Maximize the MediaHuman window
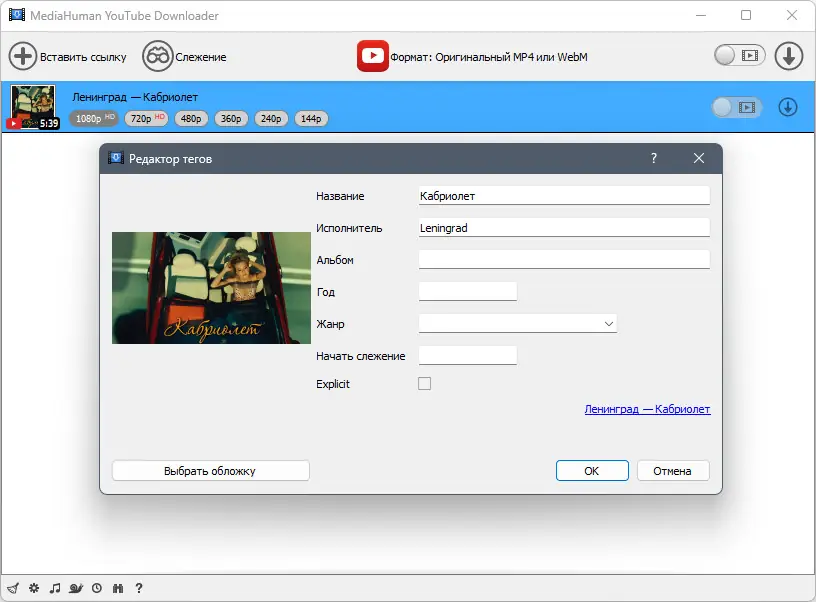816x602 pixels. 746,15
